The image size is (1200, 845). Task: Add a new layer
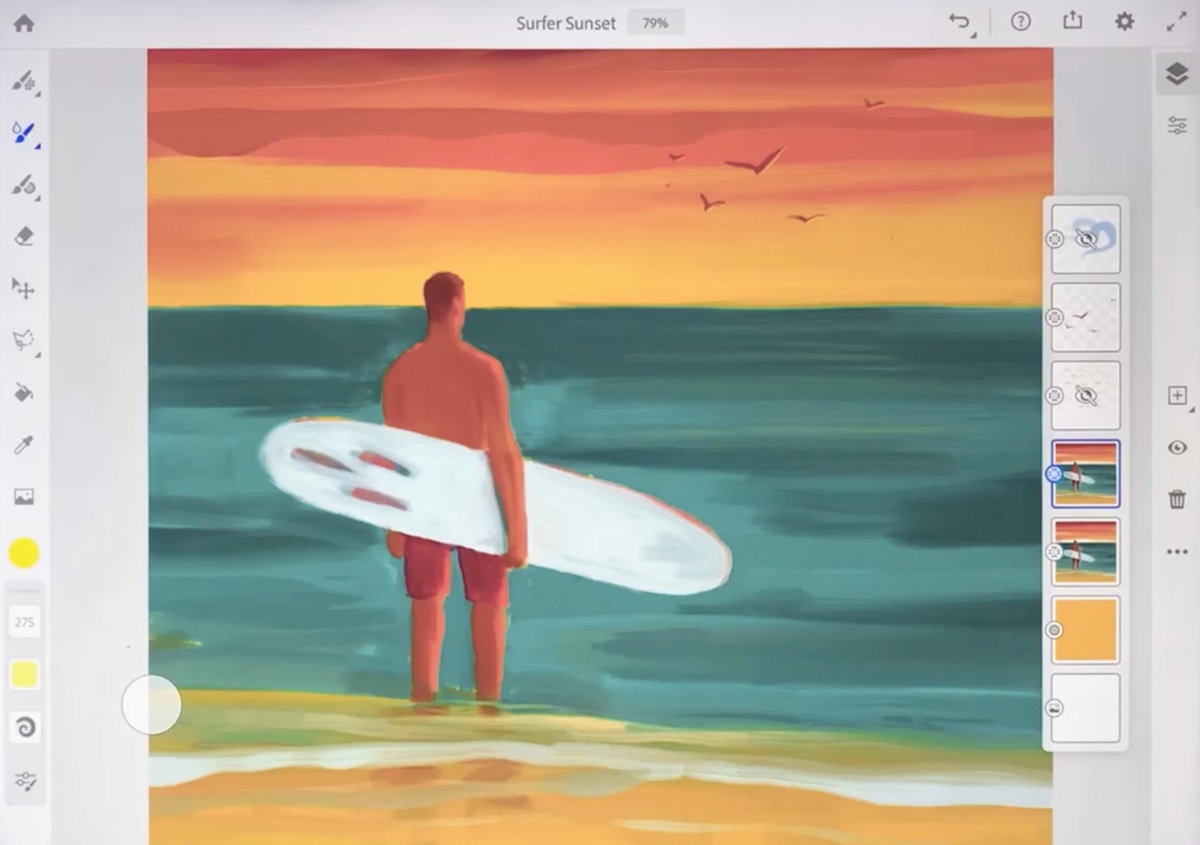(1177, 396)
